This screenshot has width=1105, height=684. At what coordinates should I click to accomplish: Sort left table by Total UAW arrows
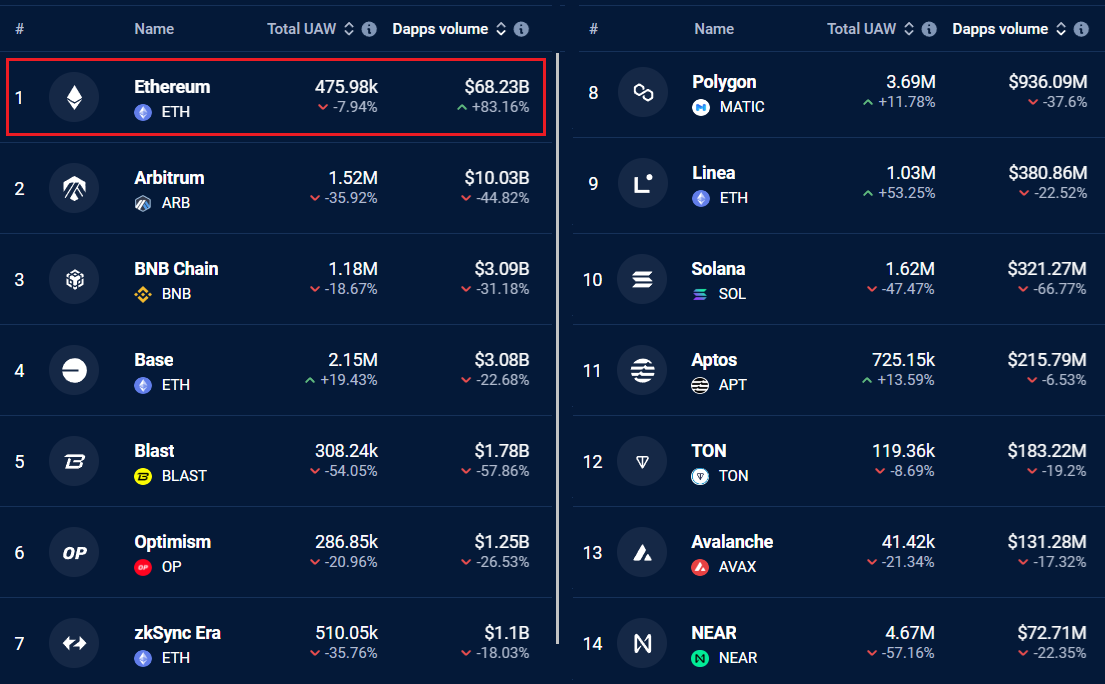349,29
